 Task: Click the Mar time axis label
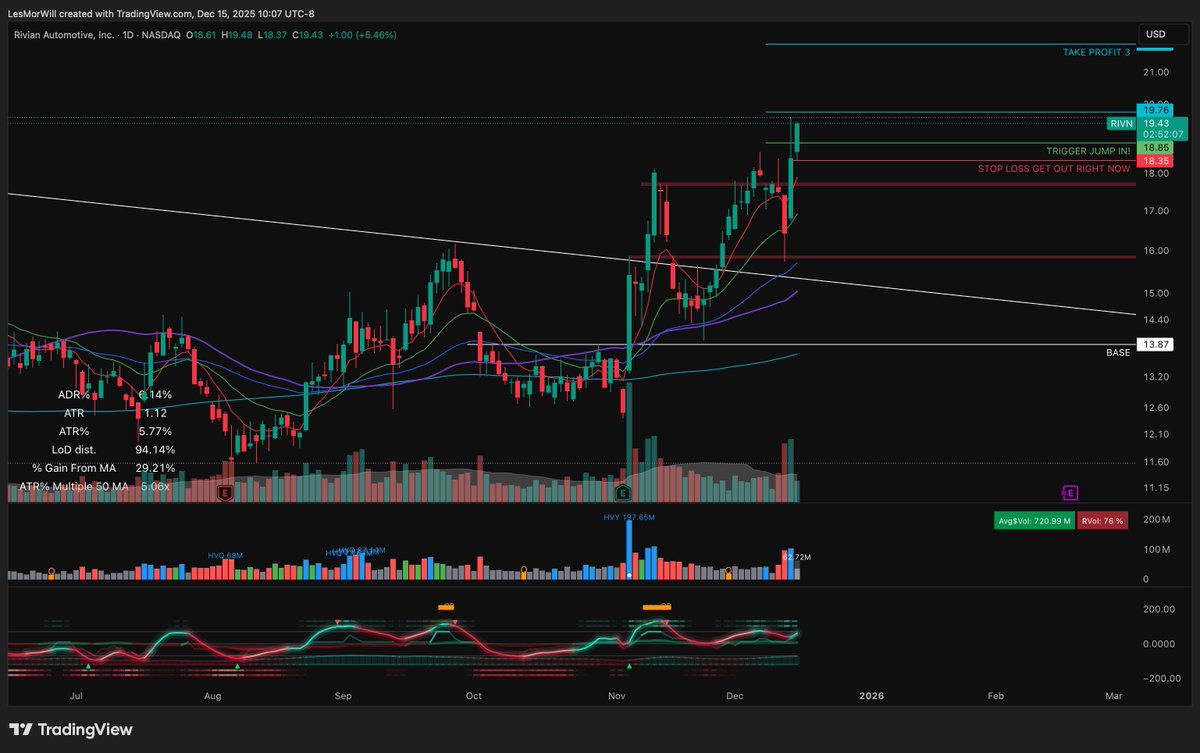click(1114, 695)
